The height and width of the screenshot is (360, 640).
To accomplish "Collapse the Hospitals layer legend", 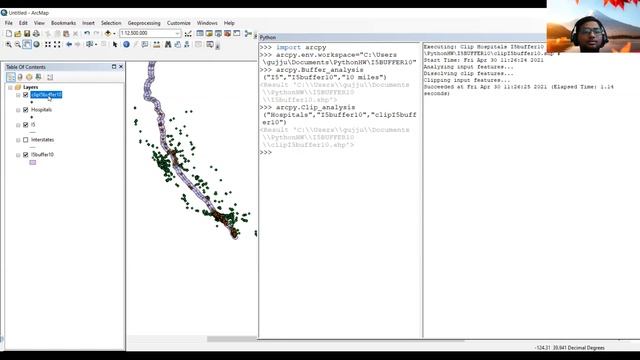I will (18, 110).
